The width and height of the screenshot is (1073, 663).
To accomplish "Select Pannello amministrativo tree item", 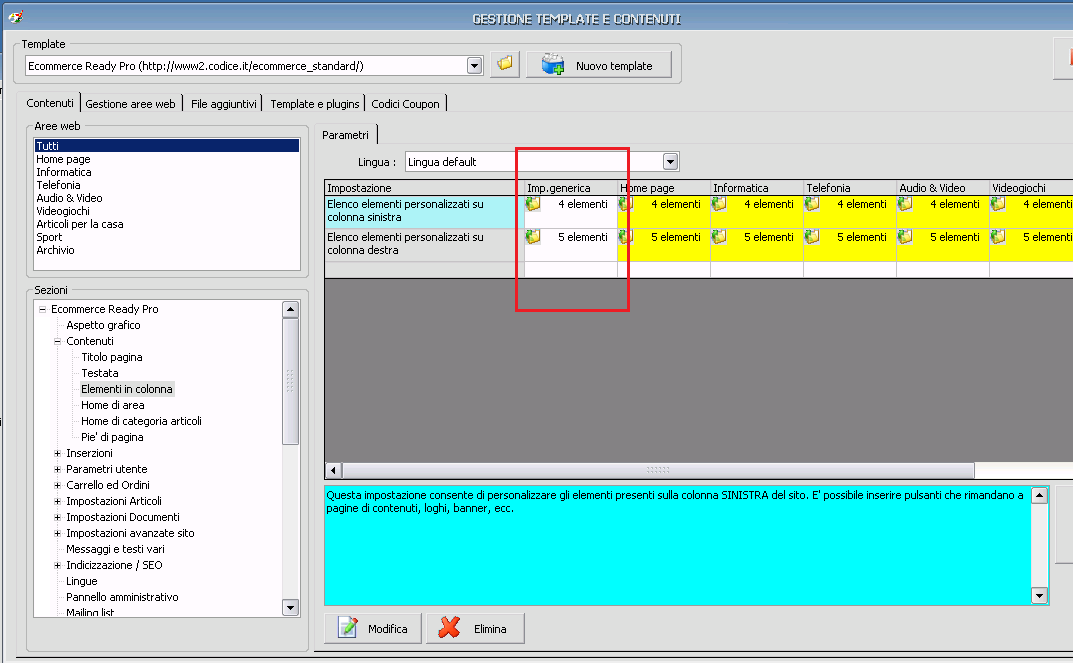I will click(x=122, y=597).
